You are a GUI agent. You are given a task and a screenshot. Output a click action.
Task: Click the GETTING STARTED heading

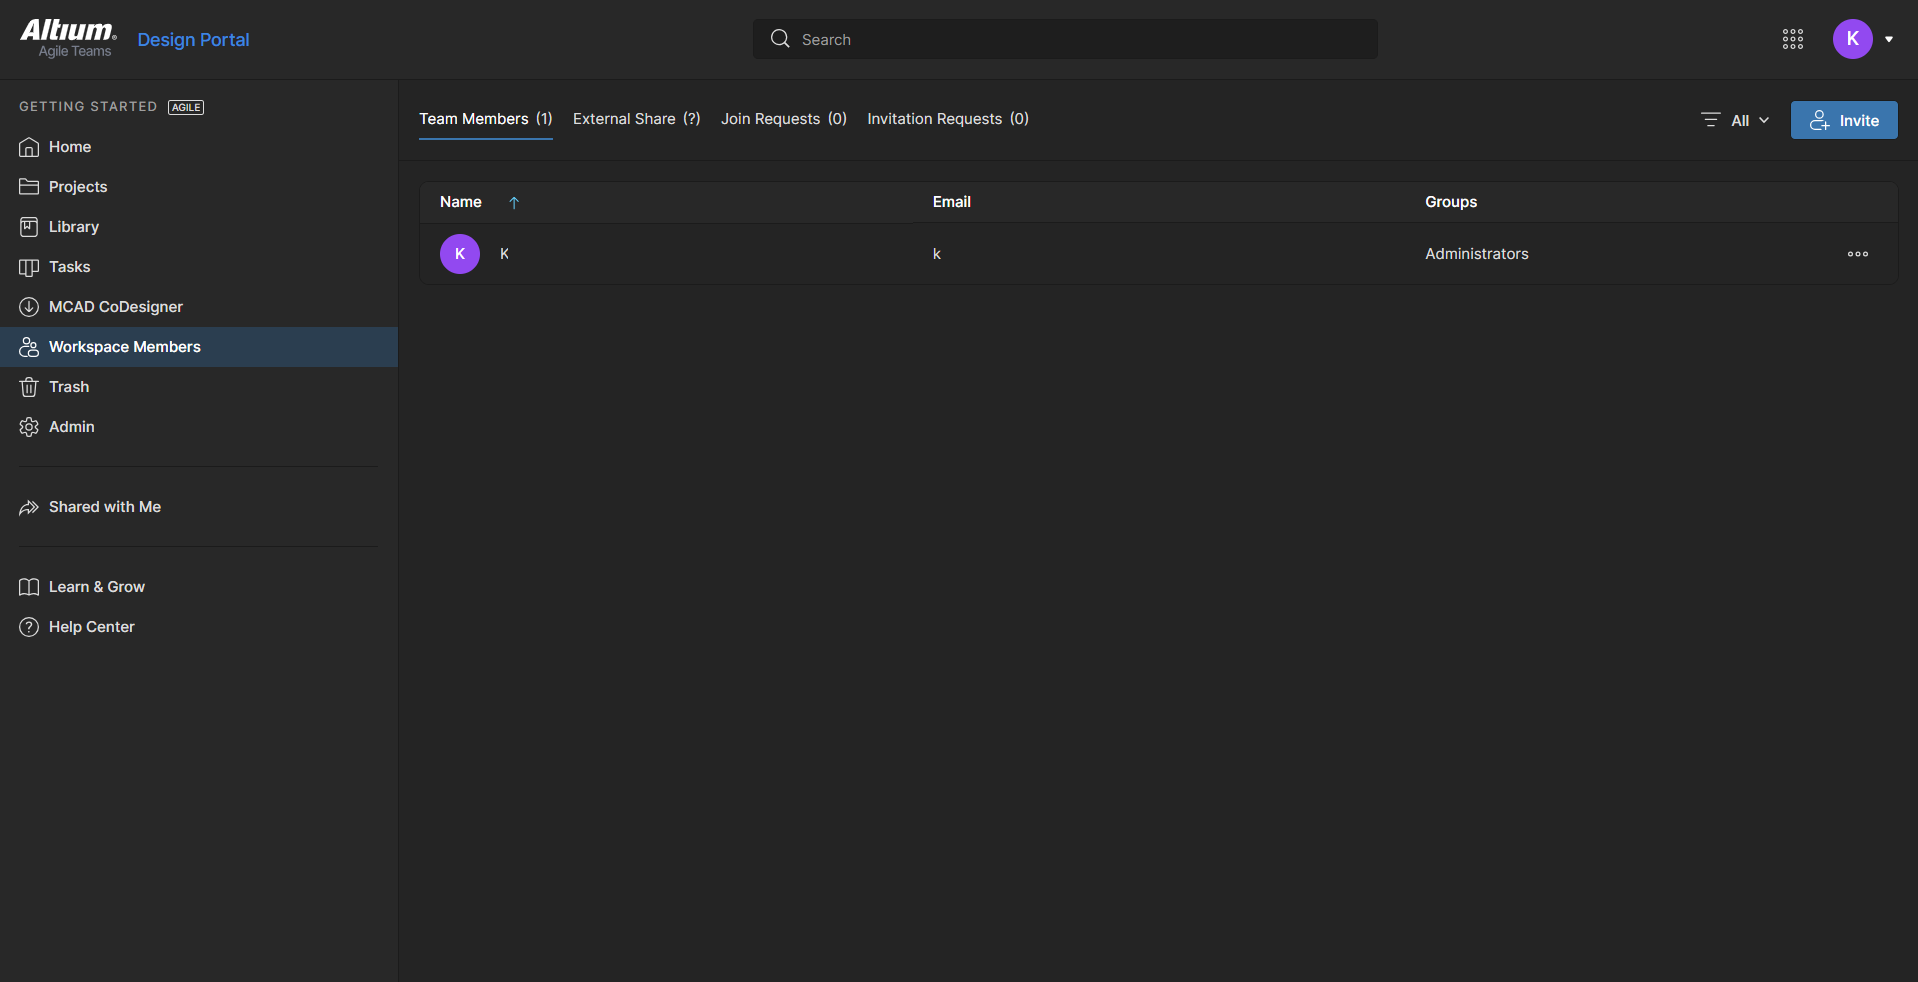[88, 107]
